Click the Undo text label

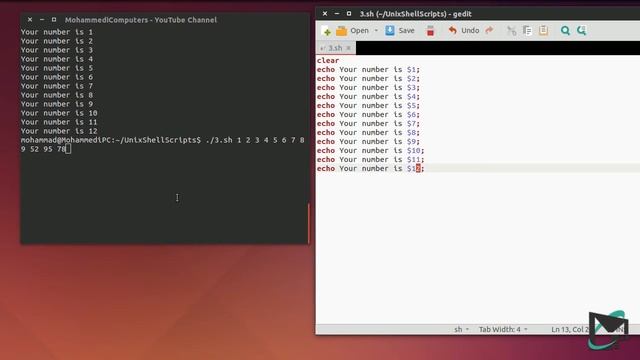pos(470,31)
